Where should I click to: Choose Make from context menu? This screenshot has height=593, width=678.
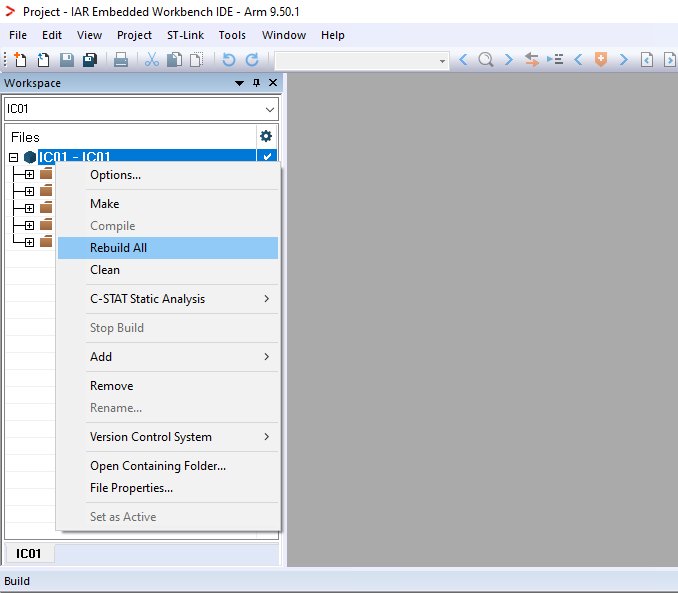pos(168,204)
